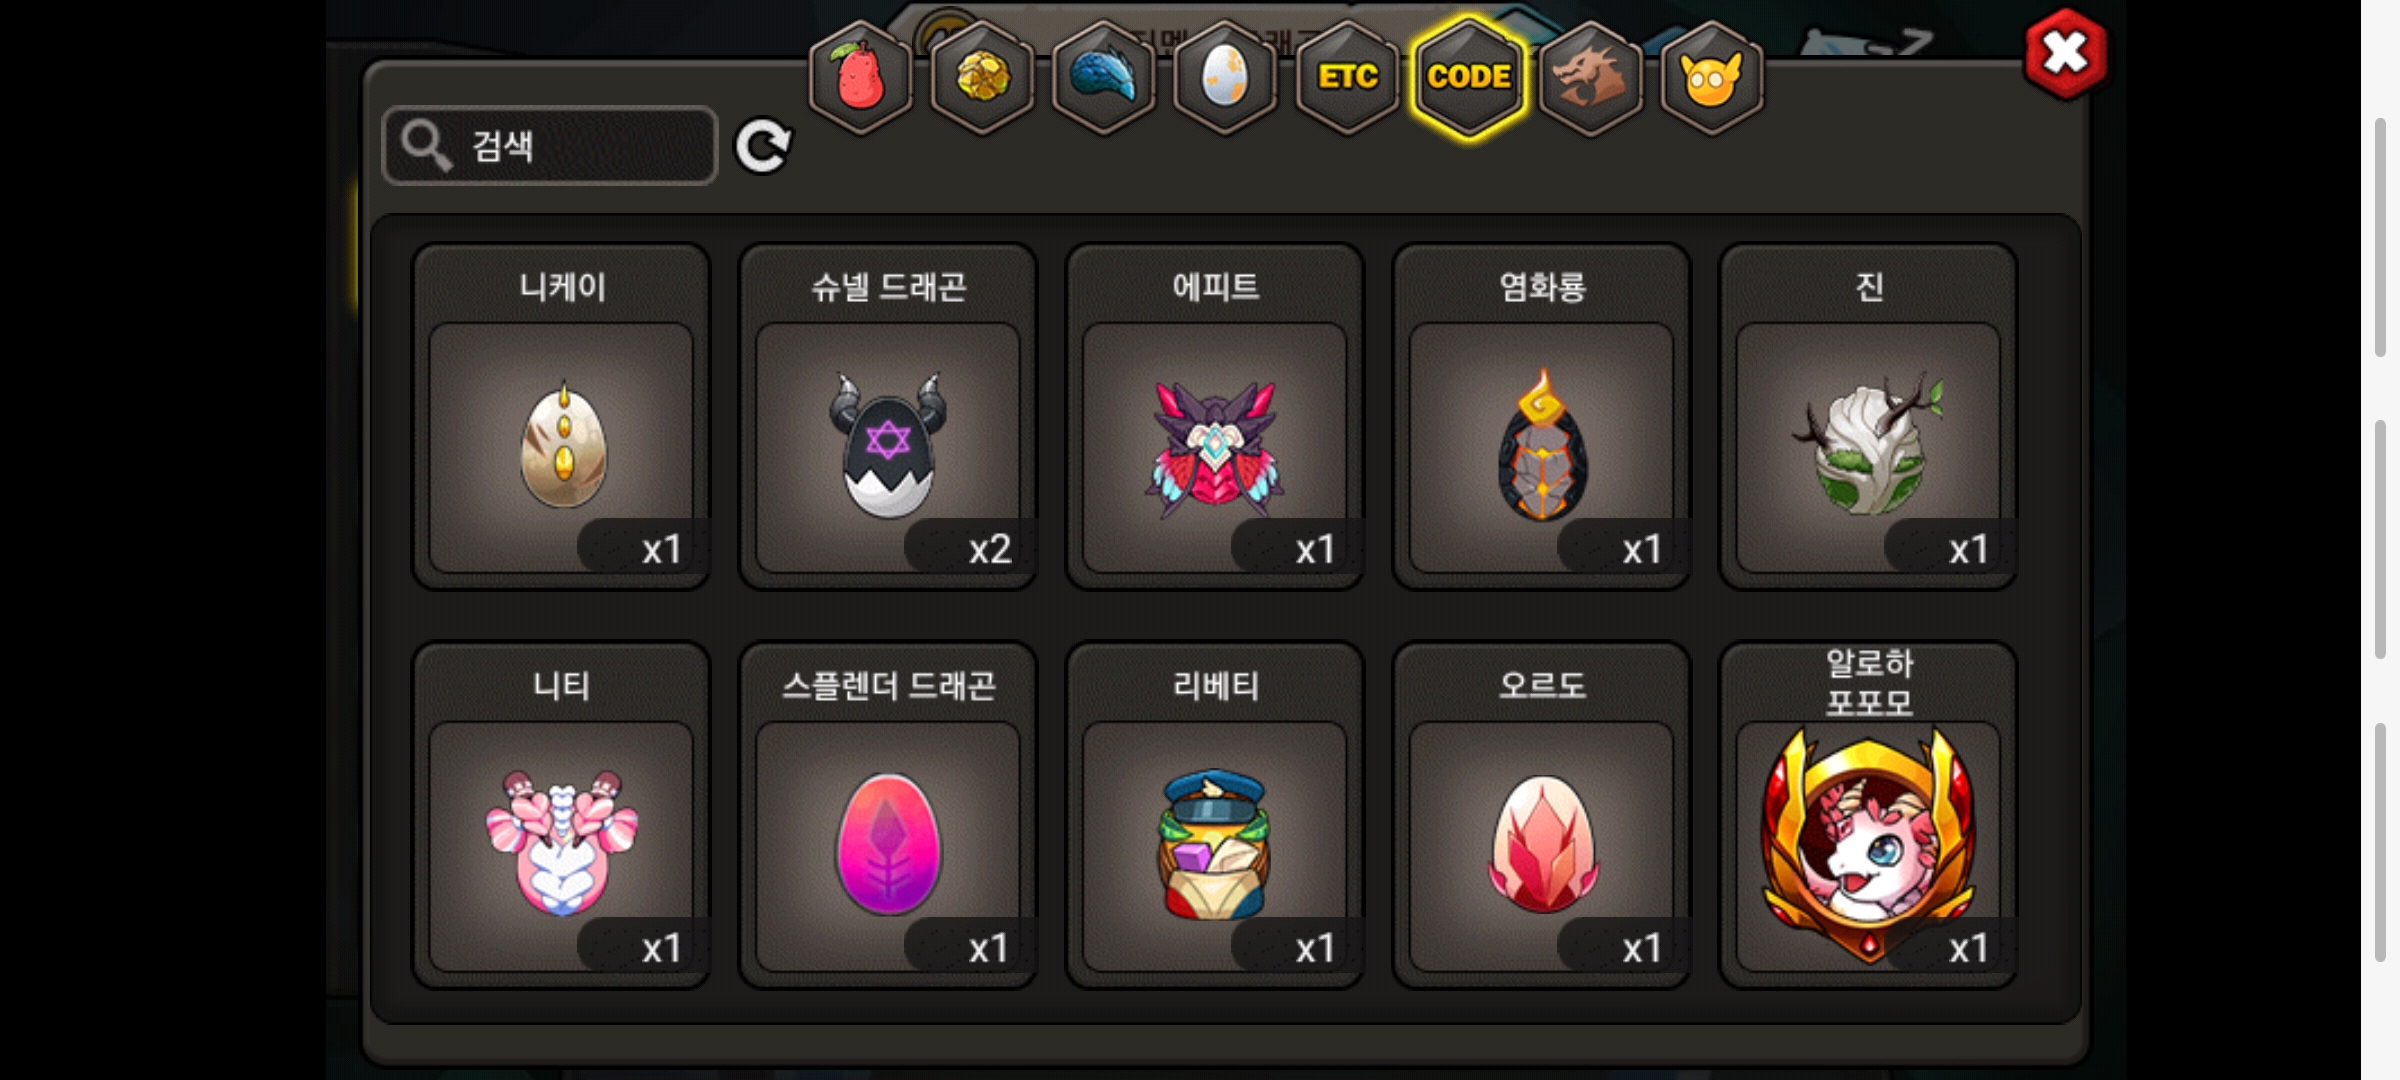Pick the 에피트 winged egg item

[x=1215, y=417]
